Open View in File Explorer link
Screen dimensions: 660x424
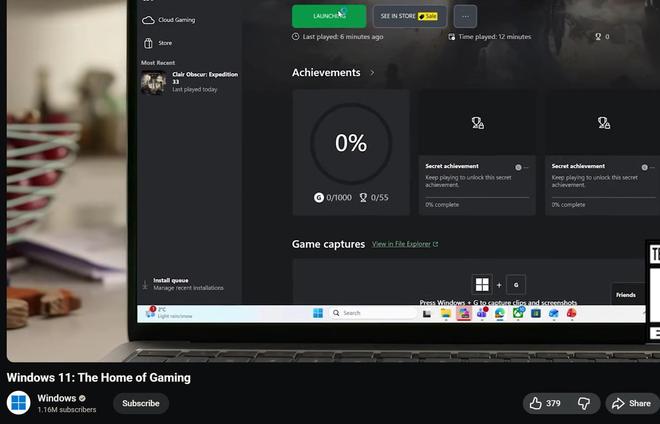pos(405,244)
